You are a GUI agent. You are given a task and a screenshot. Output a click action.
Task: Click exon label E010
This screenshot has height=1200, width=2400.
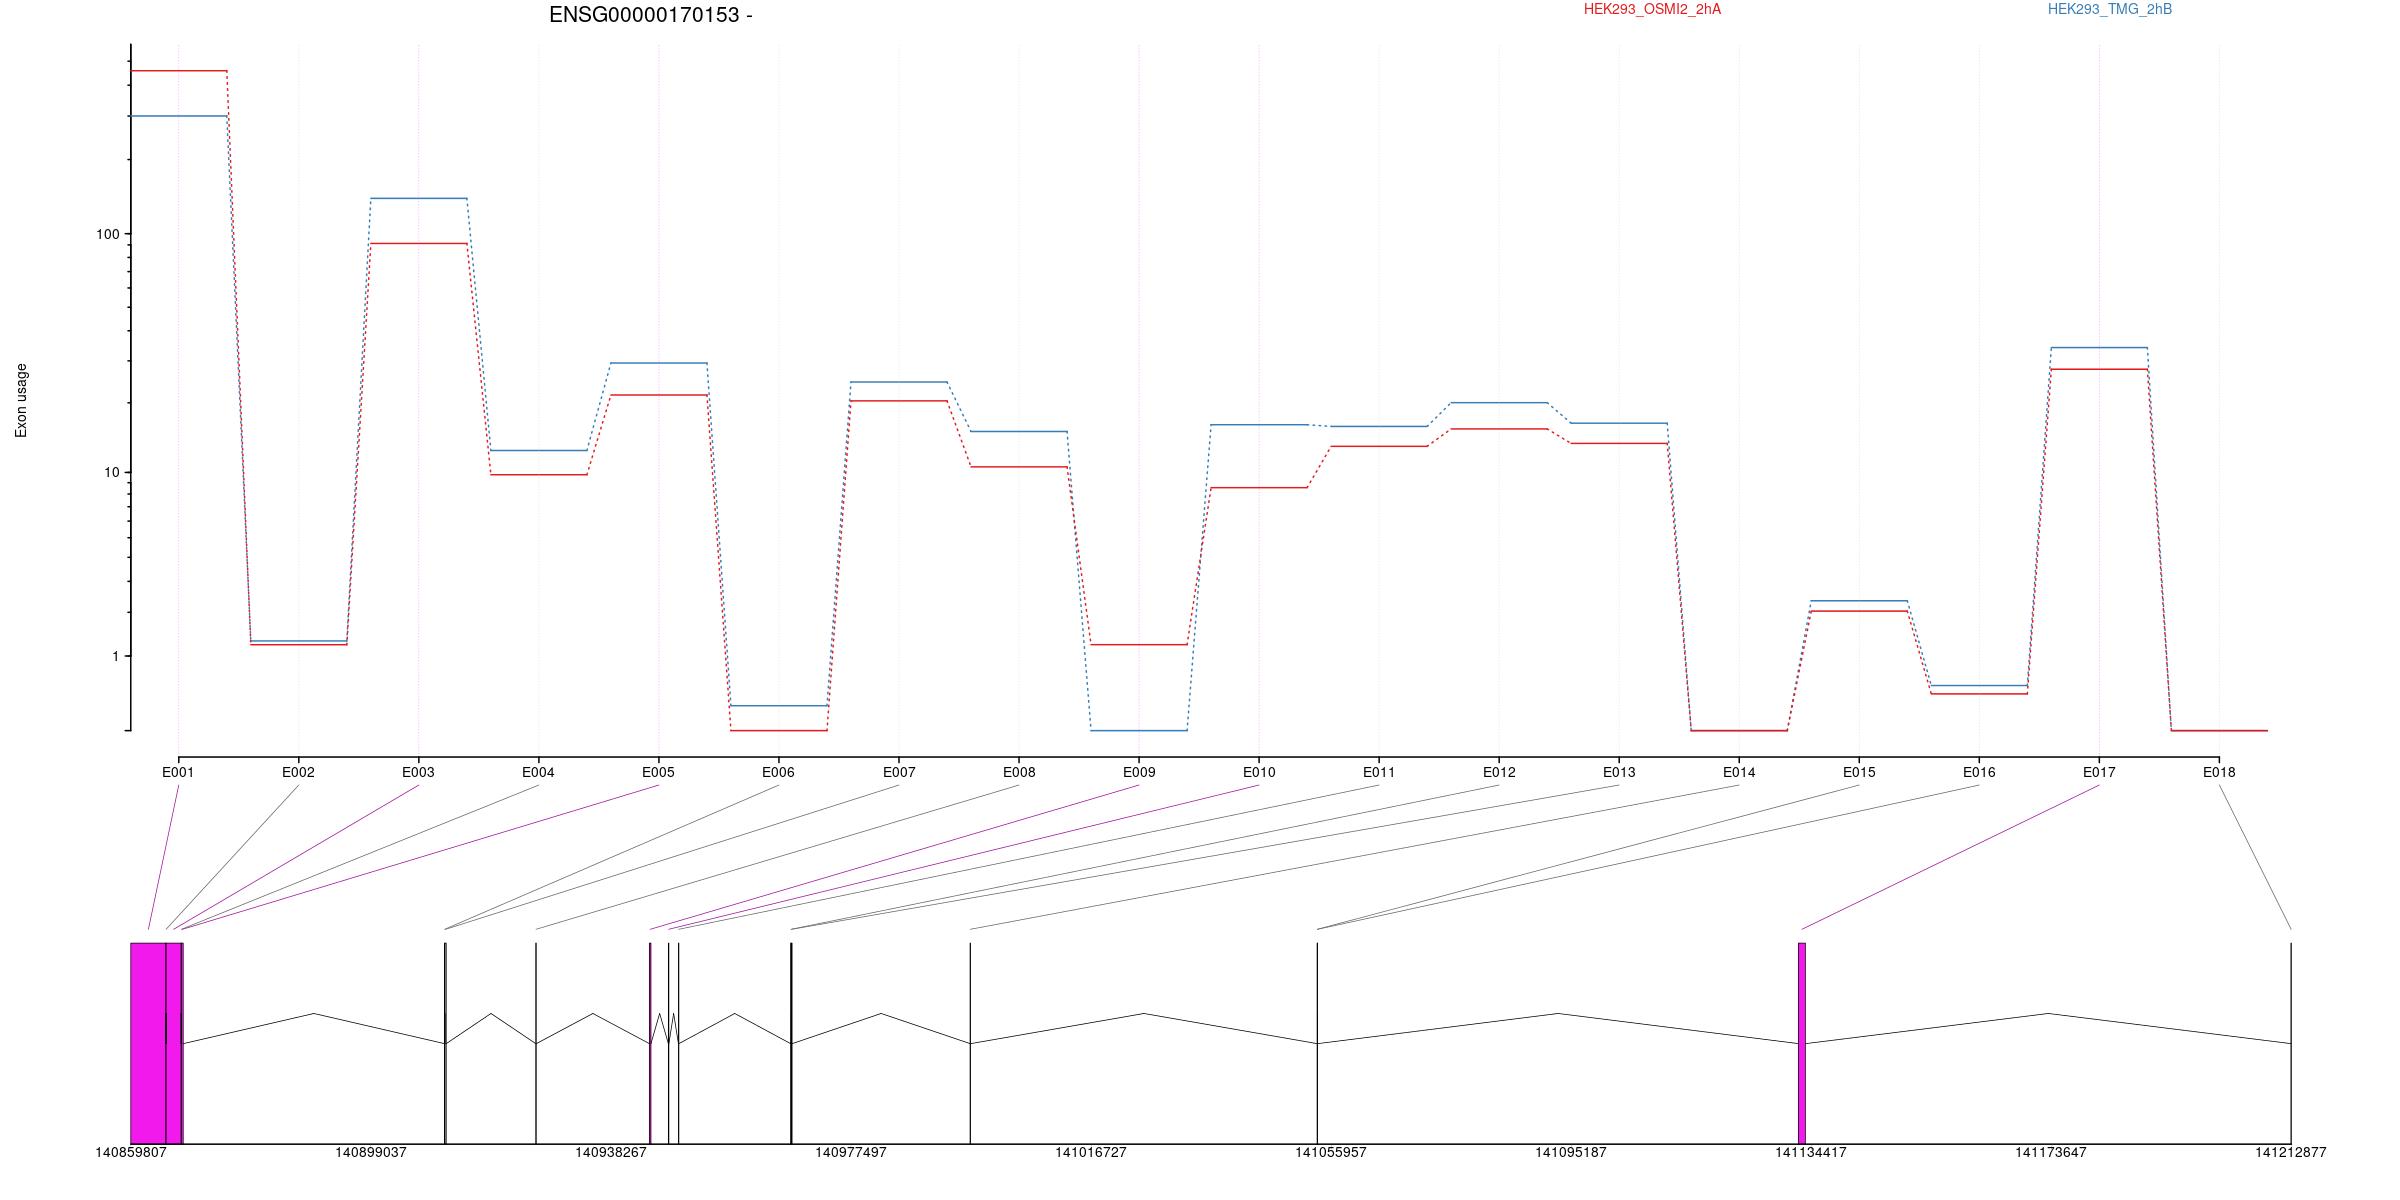click(1259, 772)
